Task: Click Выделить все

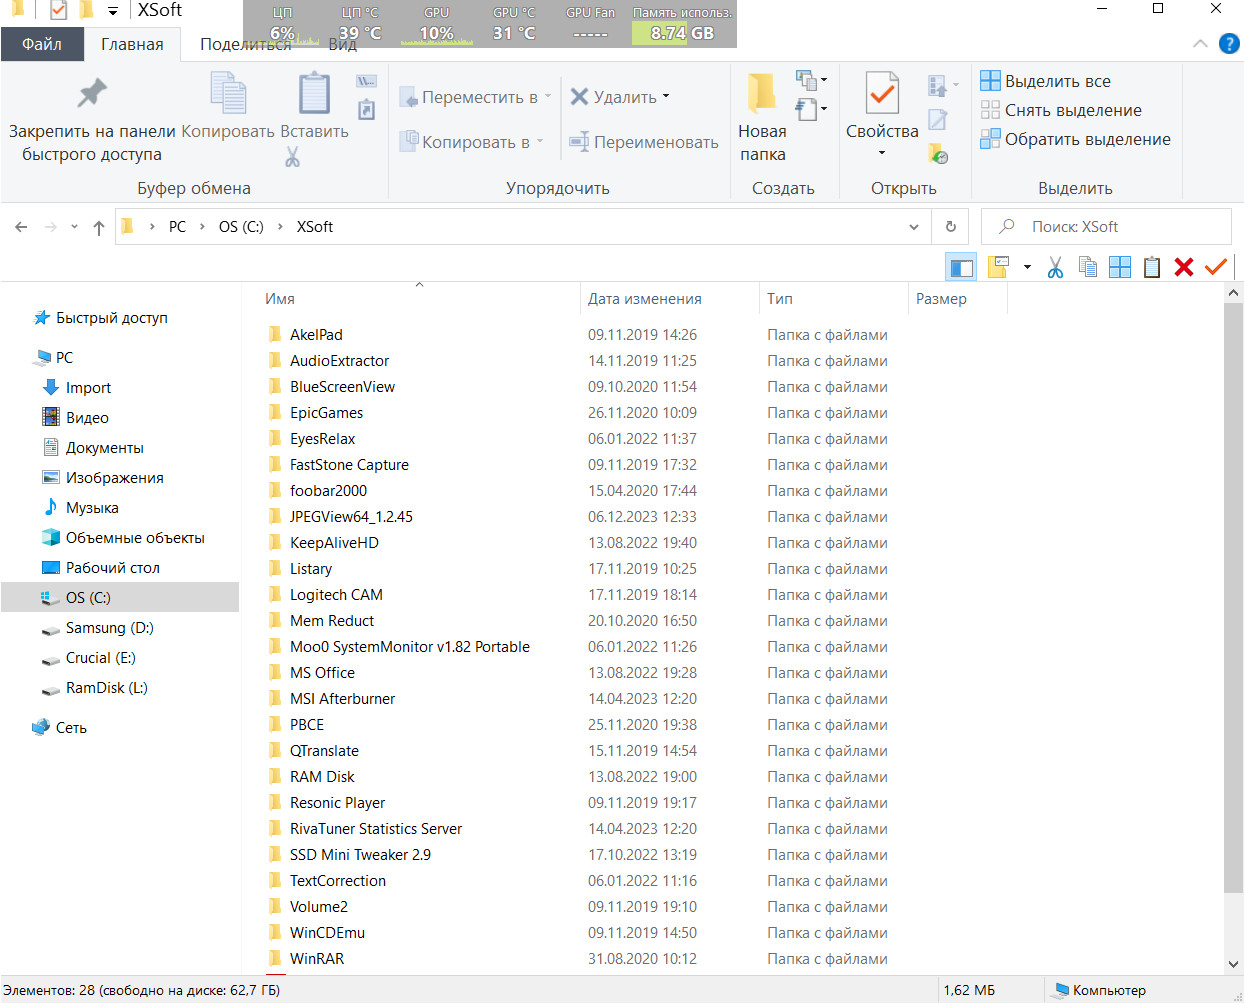Action: coord(1046,81)
